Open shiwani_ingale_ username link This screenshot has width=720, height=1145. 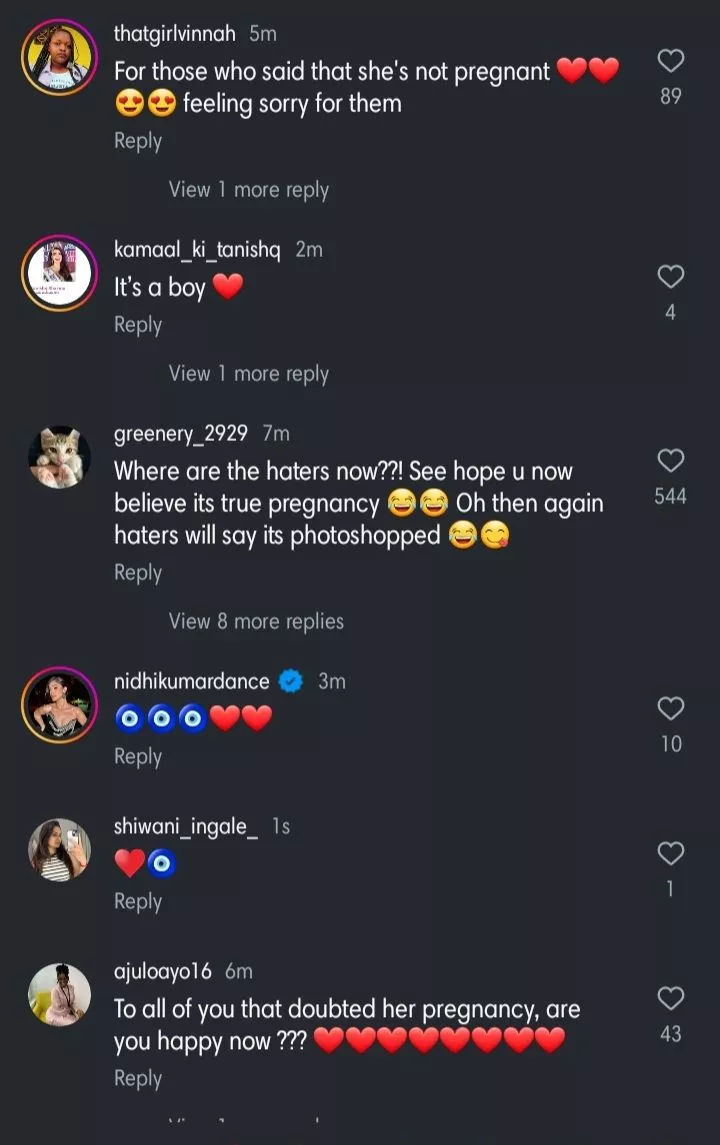click(x=186, y=827)
